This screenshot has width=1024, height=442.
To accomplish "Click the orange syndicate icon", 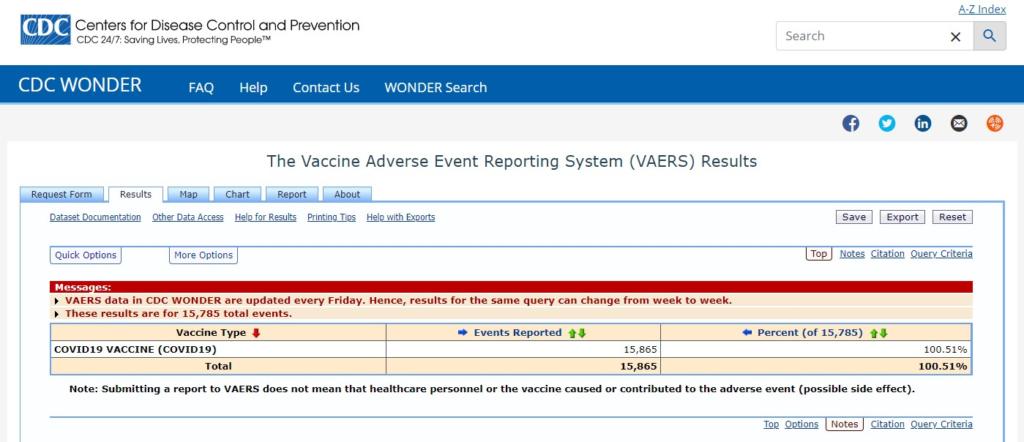I will pos(995,123).
